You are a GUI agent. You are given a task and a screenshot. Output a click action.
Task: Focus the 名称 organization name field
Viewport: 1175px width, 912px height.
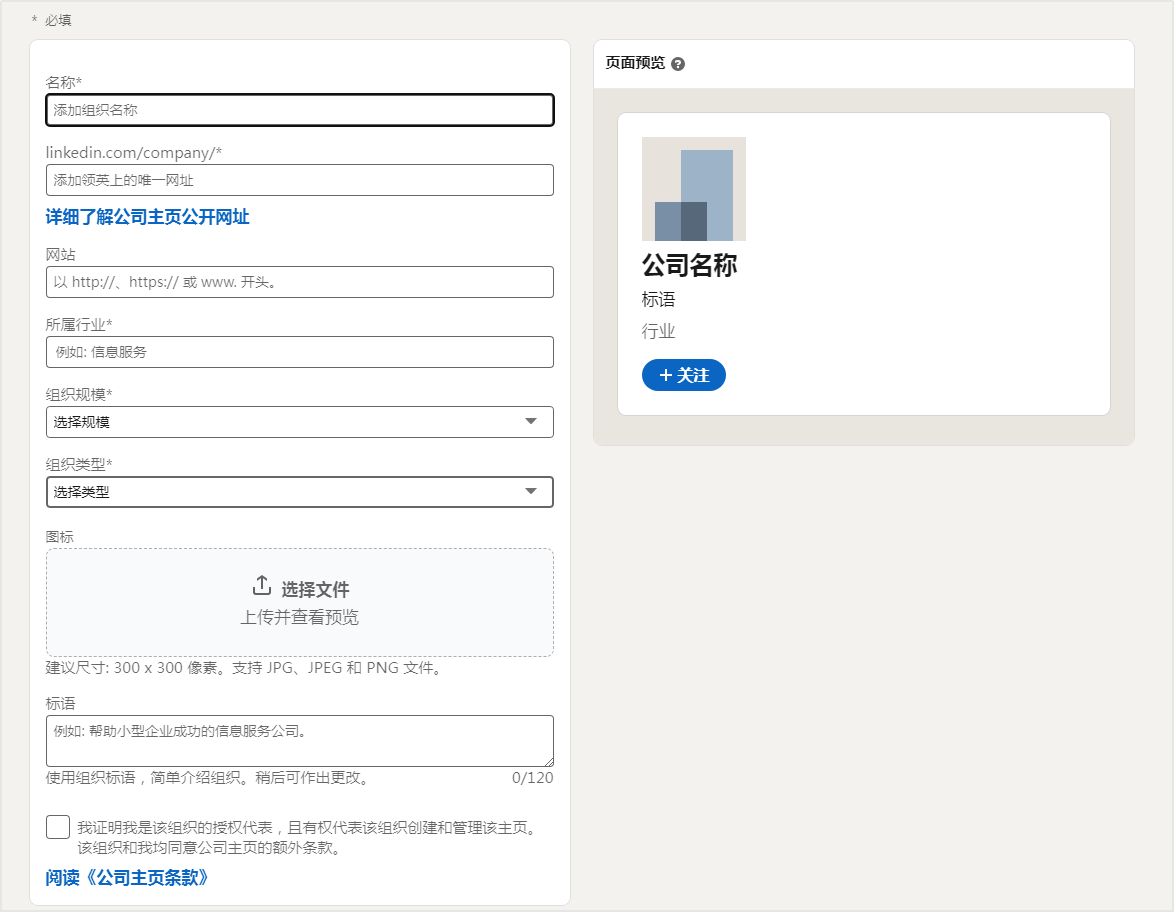(x=299, y=110)
